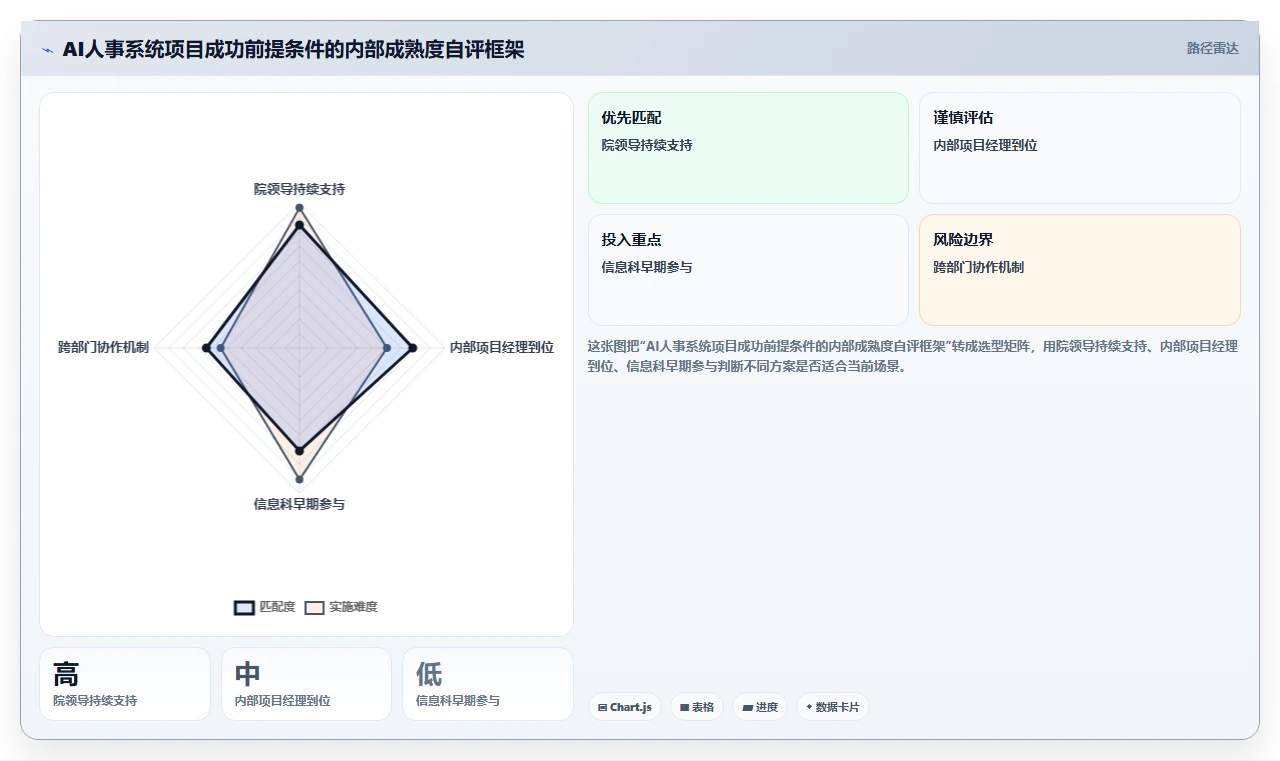Click the description paragraph starting 这张图把
Viewport: 1280px width, 761px height.
pyautogui.click(x=913, y=356)
